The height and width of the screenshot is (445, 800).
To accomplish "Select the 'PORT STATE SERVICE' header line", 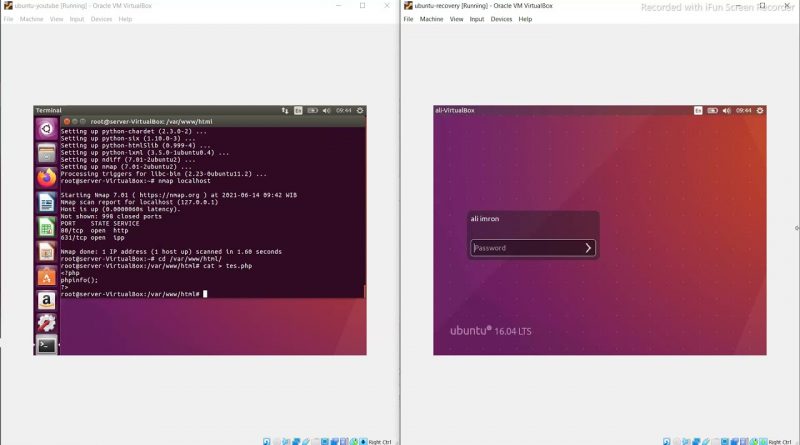I will point(99,224).
